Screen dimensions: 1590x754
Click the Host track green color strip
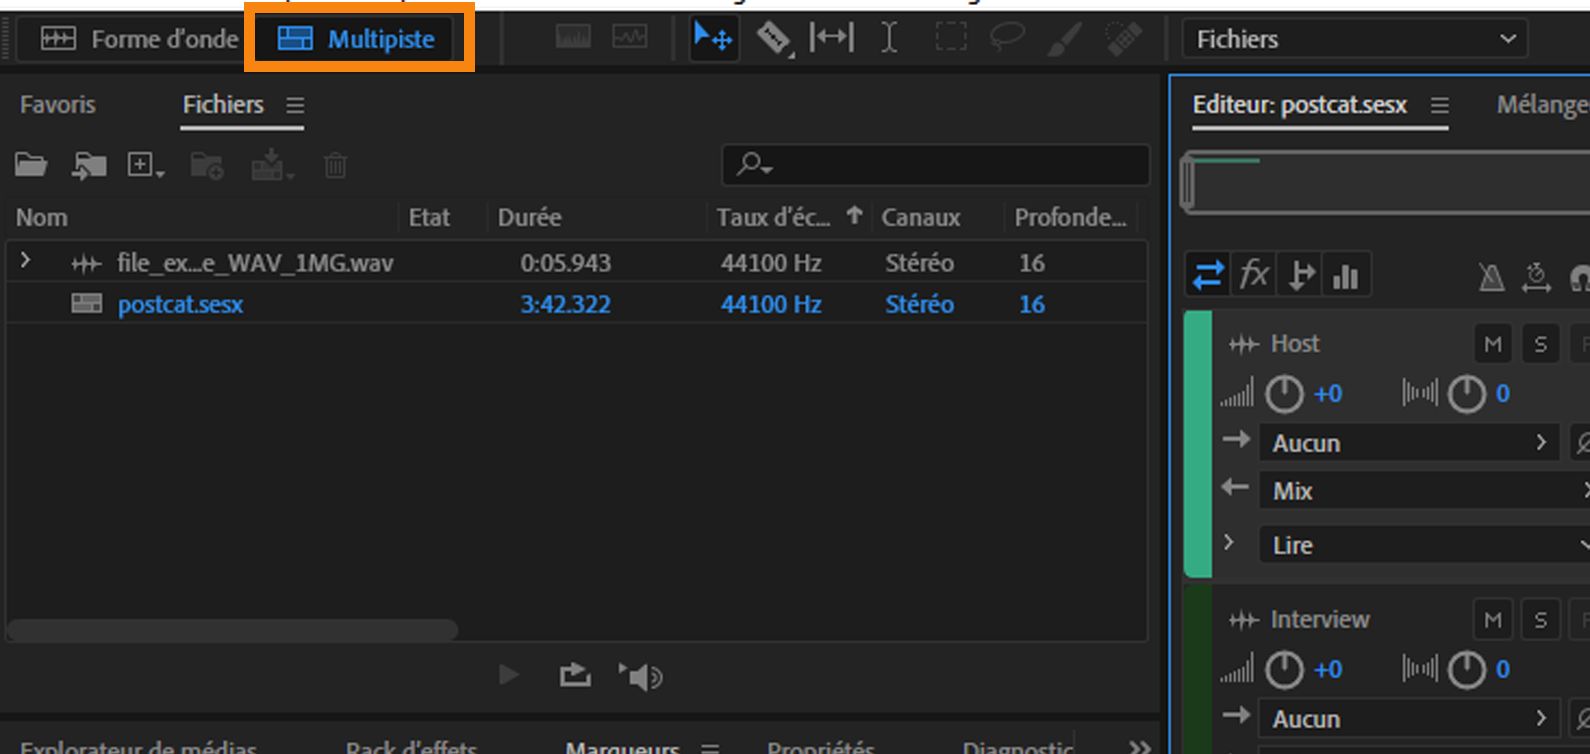coord(1198,443)
